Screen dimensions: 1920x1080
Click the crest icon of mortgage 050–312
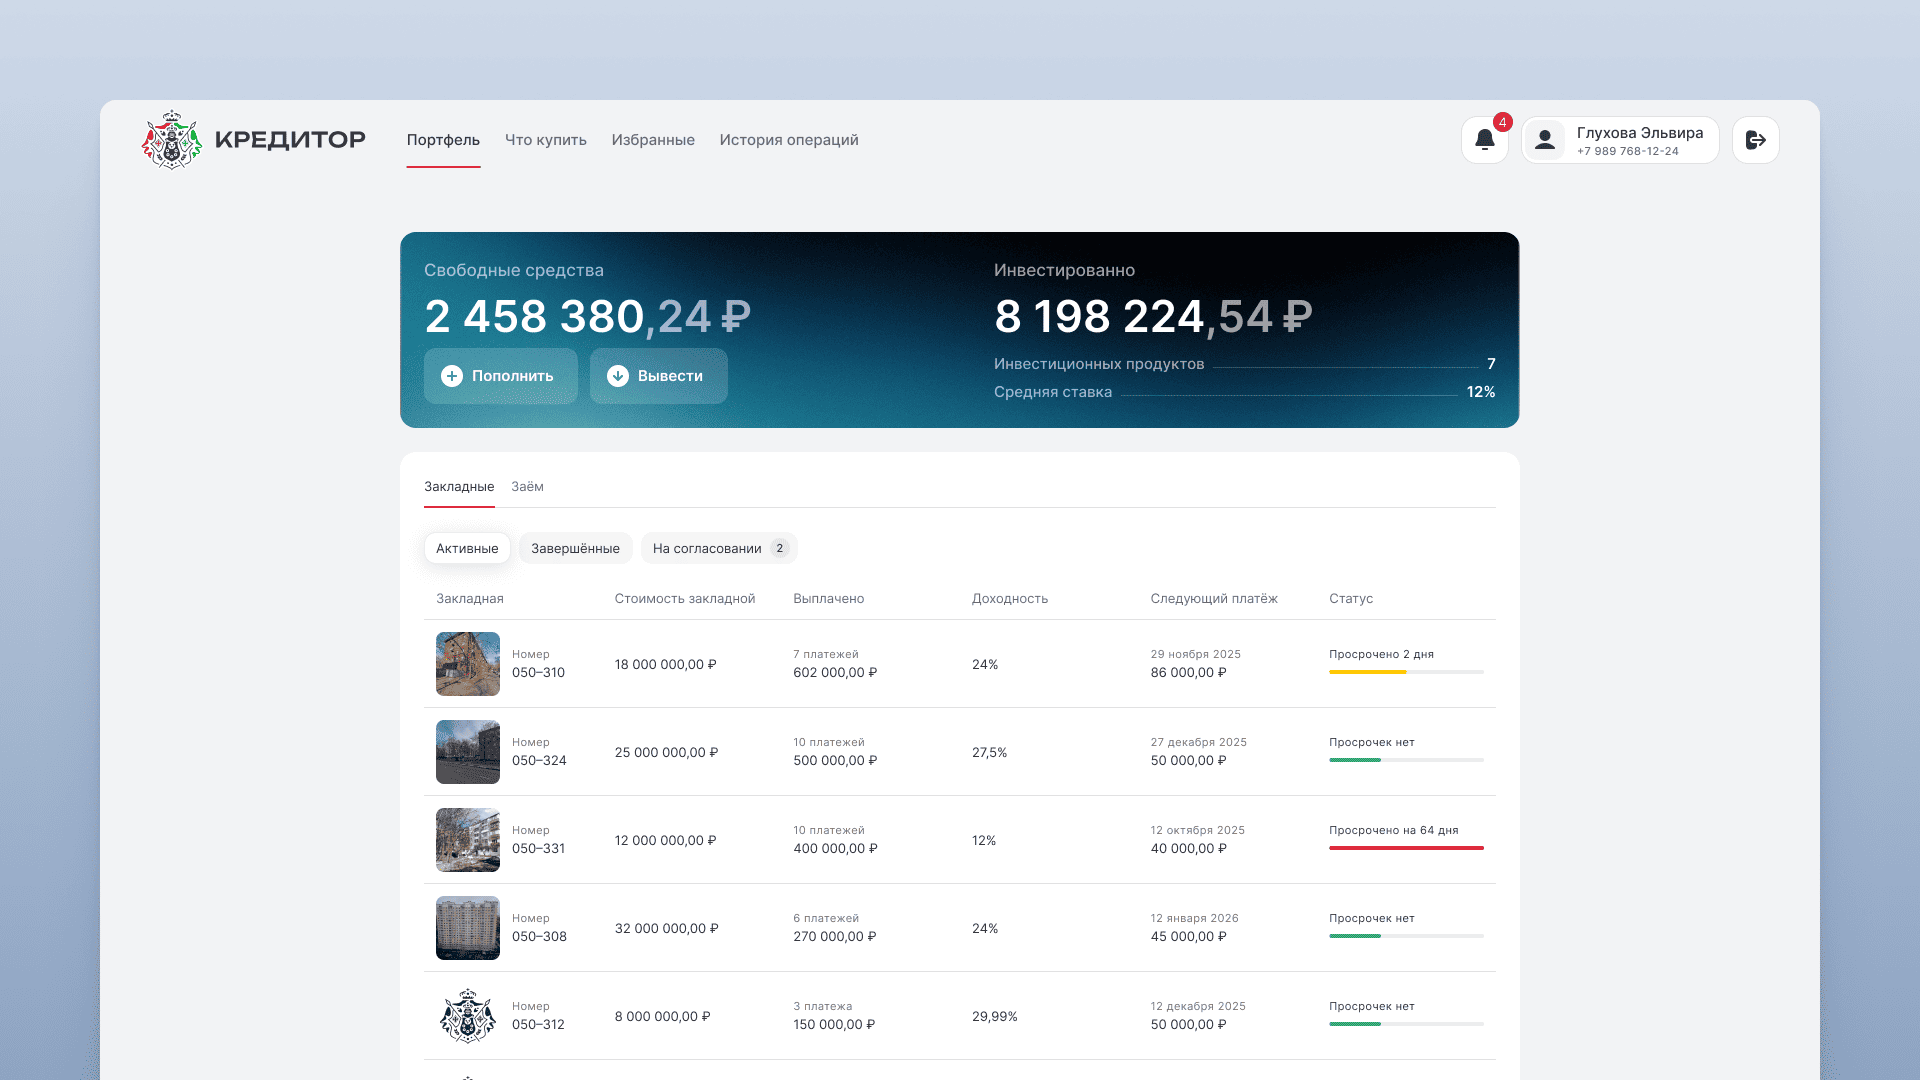pyautogui.click(x=467, y=1016)
